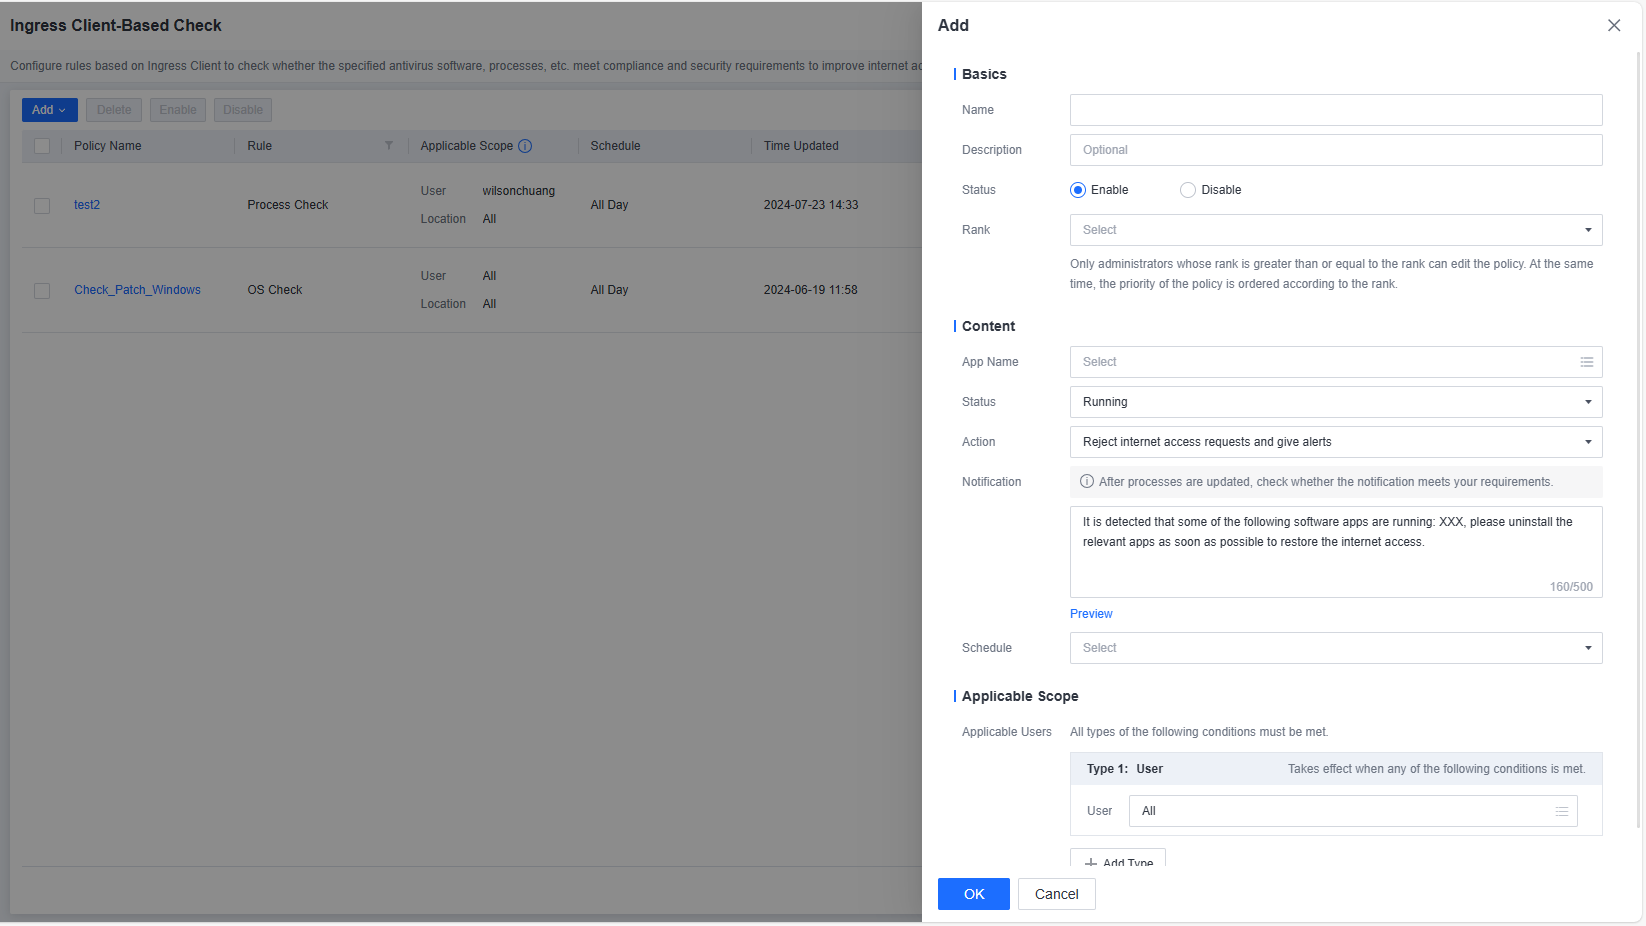Click the Disable button in toolbar
Screen dimensions: 1646x926
tap(243, 110)
